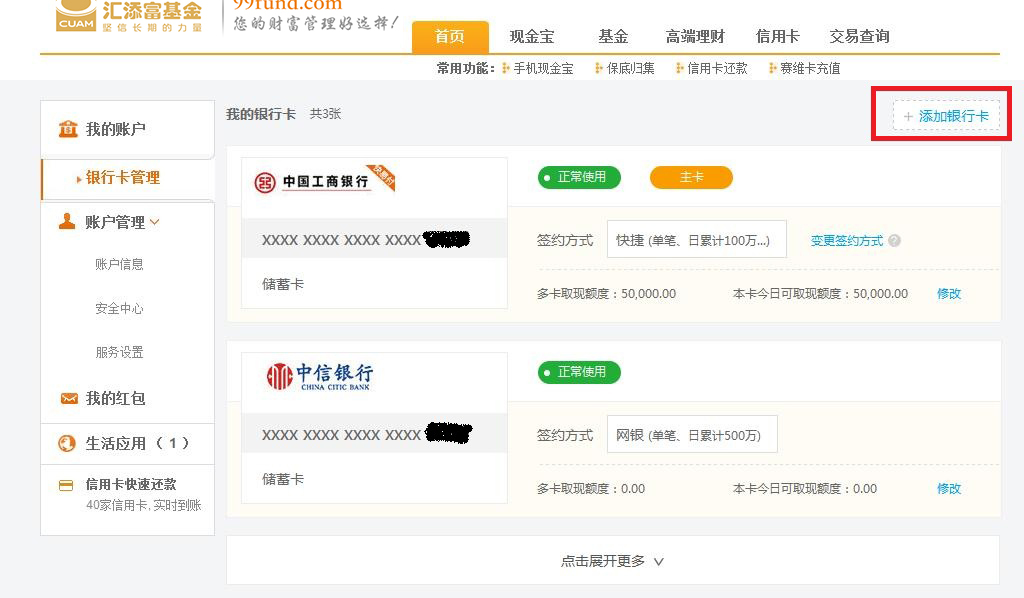Select 安全中心 in the sidebar

click(119, 308)
